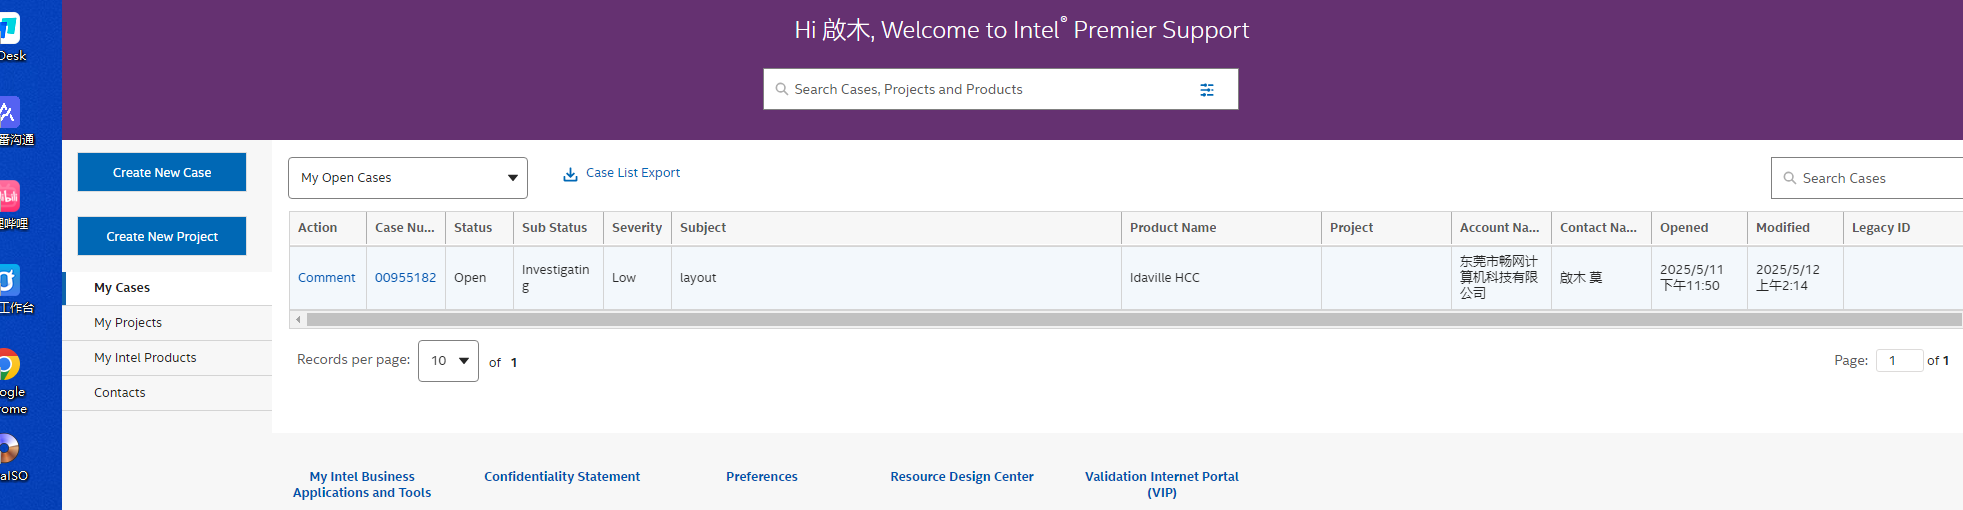The height and width of the screenshot is (510, 1963).
Task: Focus the Search Cases input on the right
Action: [1867, 178]
